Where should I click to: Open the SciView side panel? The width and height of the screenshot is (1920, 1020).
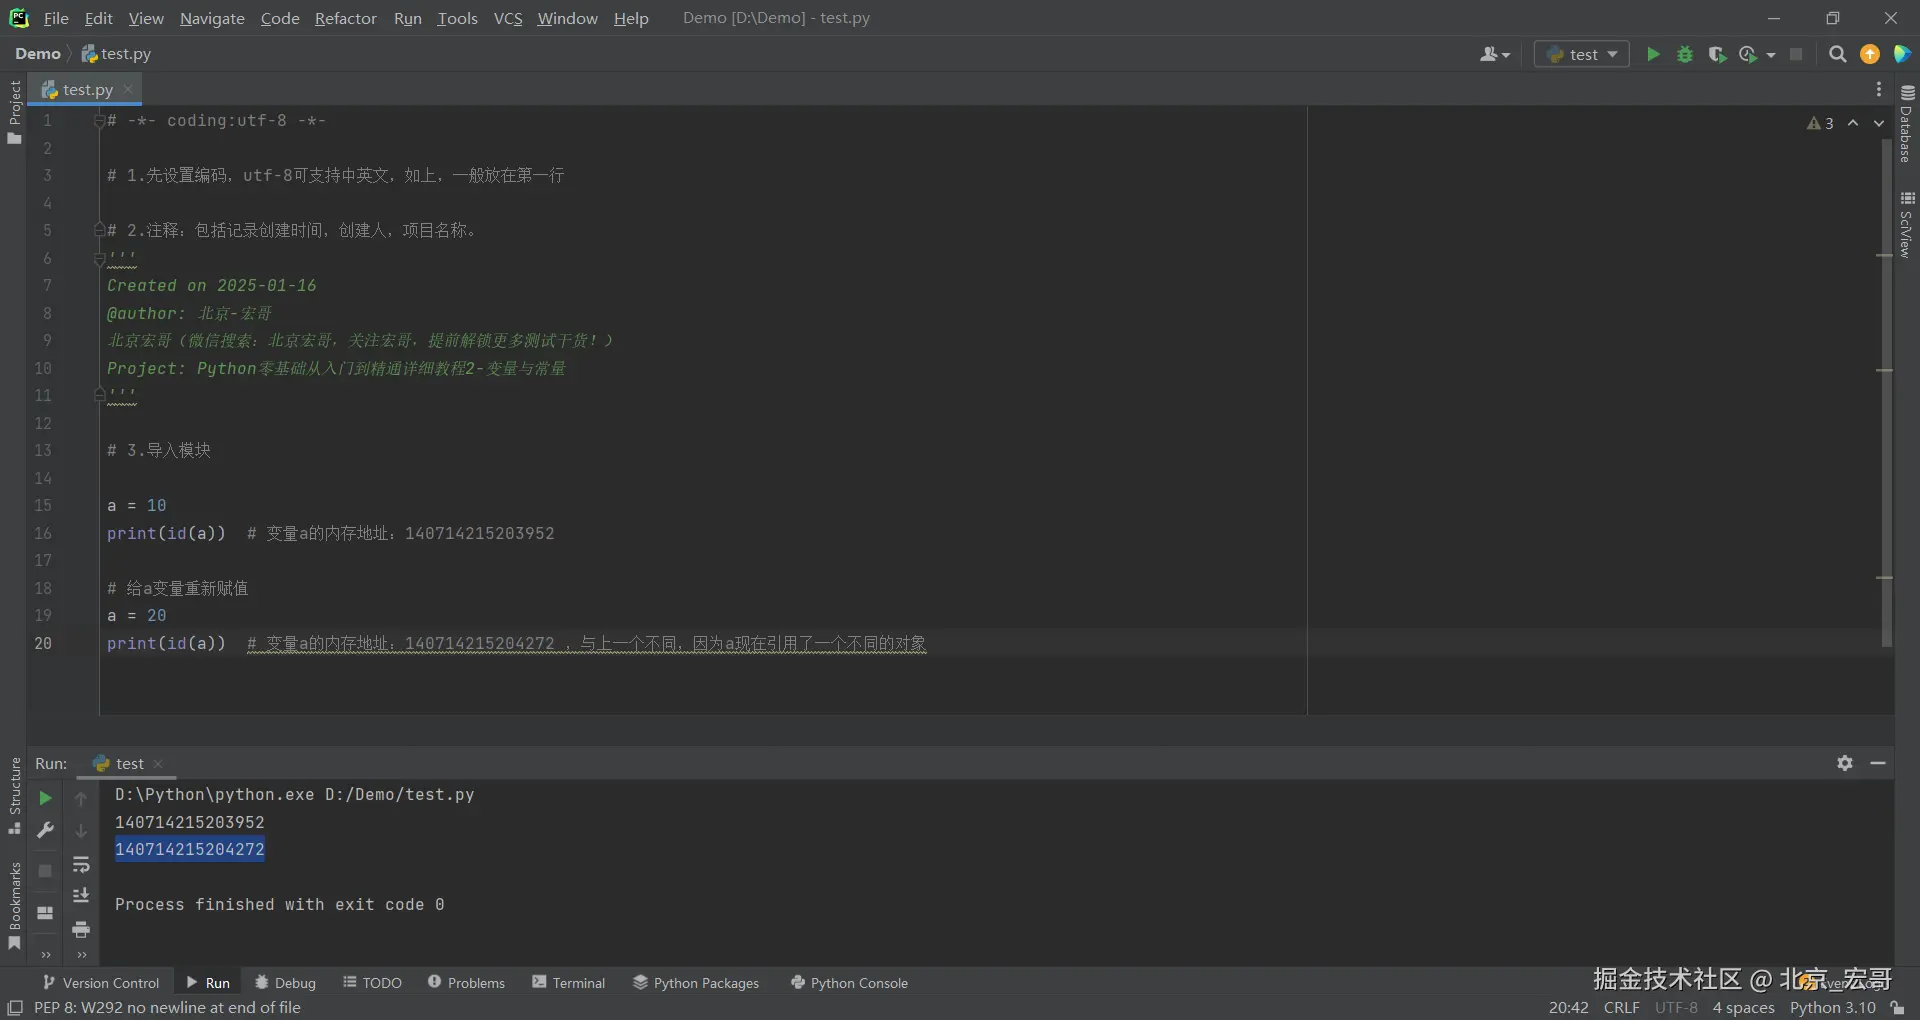click(x=1907, y=224)
